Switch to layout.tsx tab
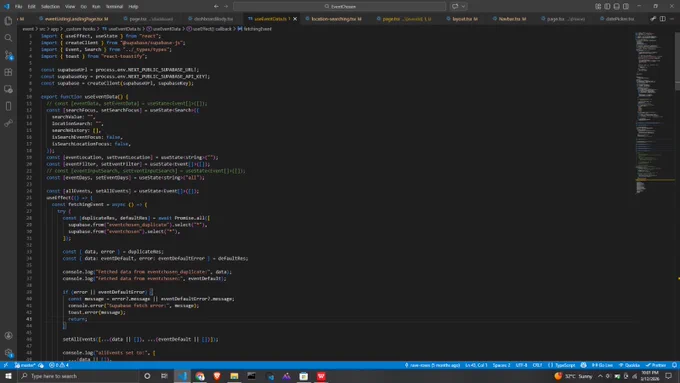Image resolution: width=680 pixels, height=383 pixels. coord(462,19)
